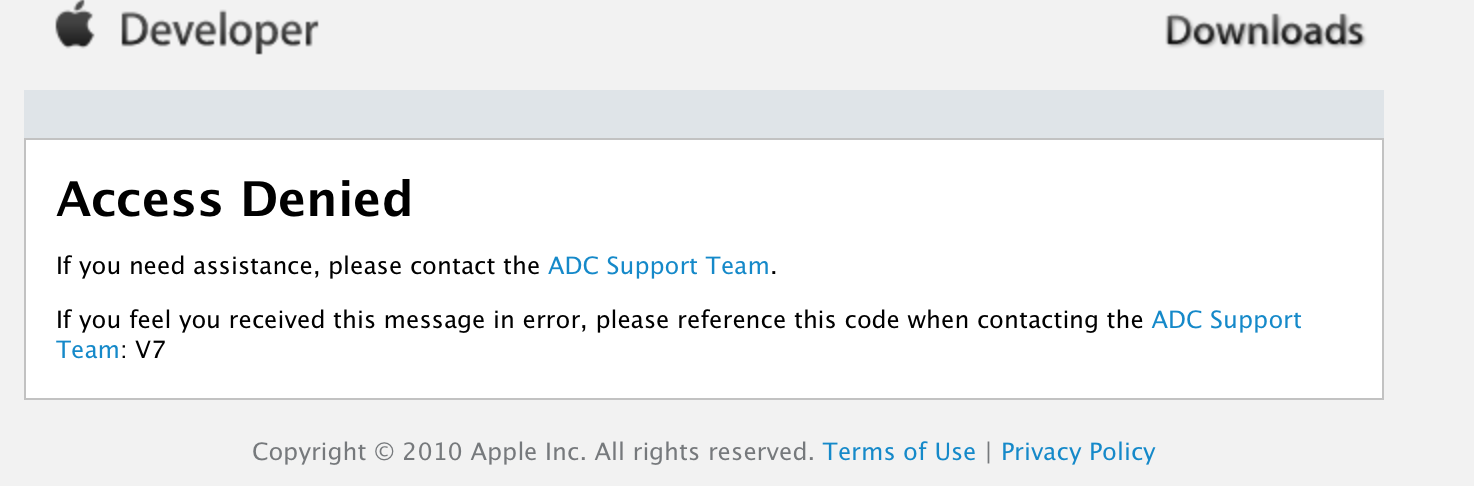Click the Access Denied heading
Image resolution: width=1474 pixels, height=486 pixels.
point(234,199)
